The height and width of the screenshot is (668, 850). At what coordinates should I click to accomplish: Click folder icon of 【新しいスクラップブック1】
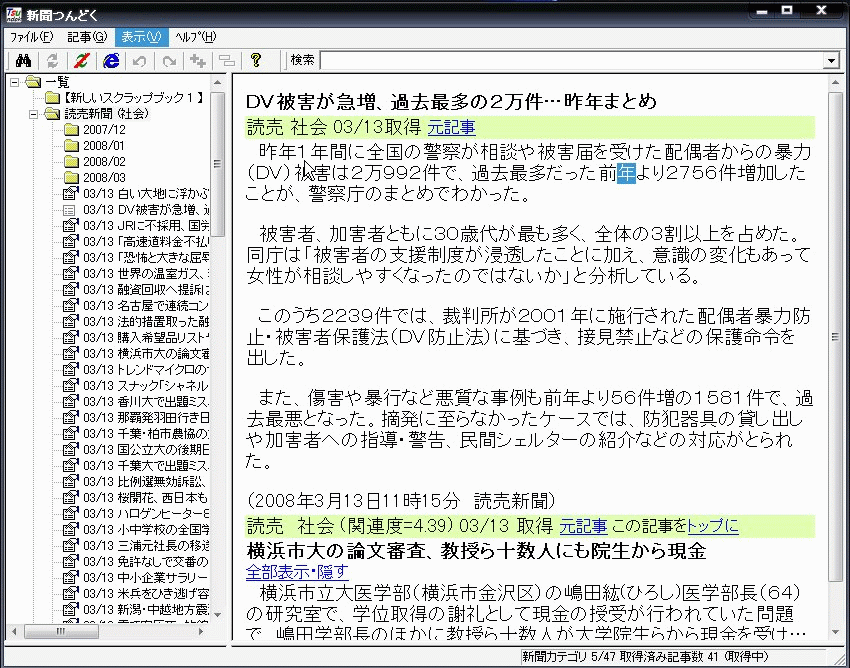point(53,98)
